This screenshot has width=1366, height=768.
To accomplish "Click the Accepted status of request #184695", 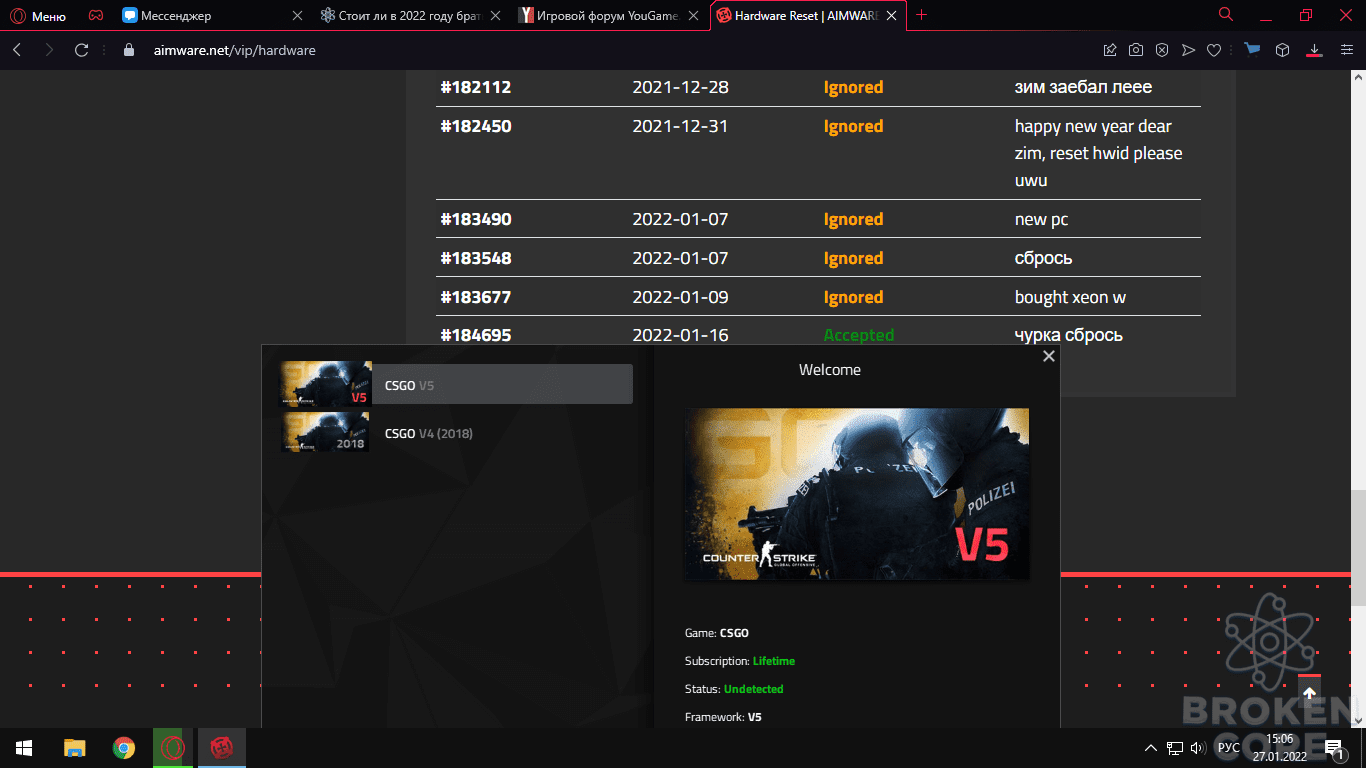I will pyautogui.click(x=859, y=335).
